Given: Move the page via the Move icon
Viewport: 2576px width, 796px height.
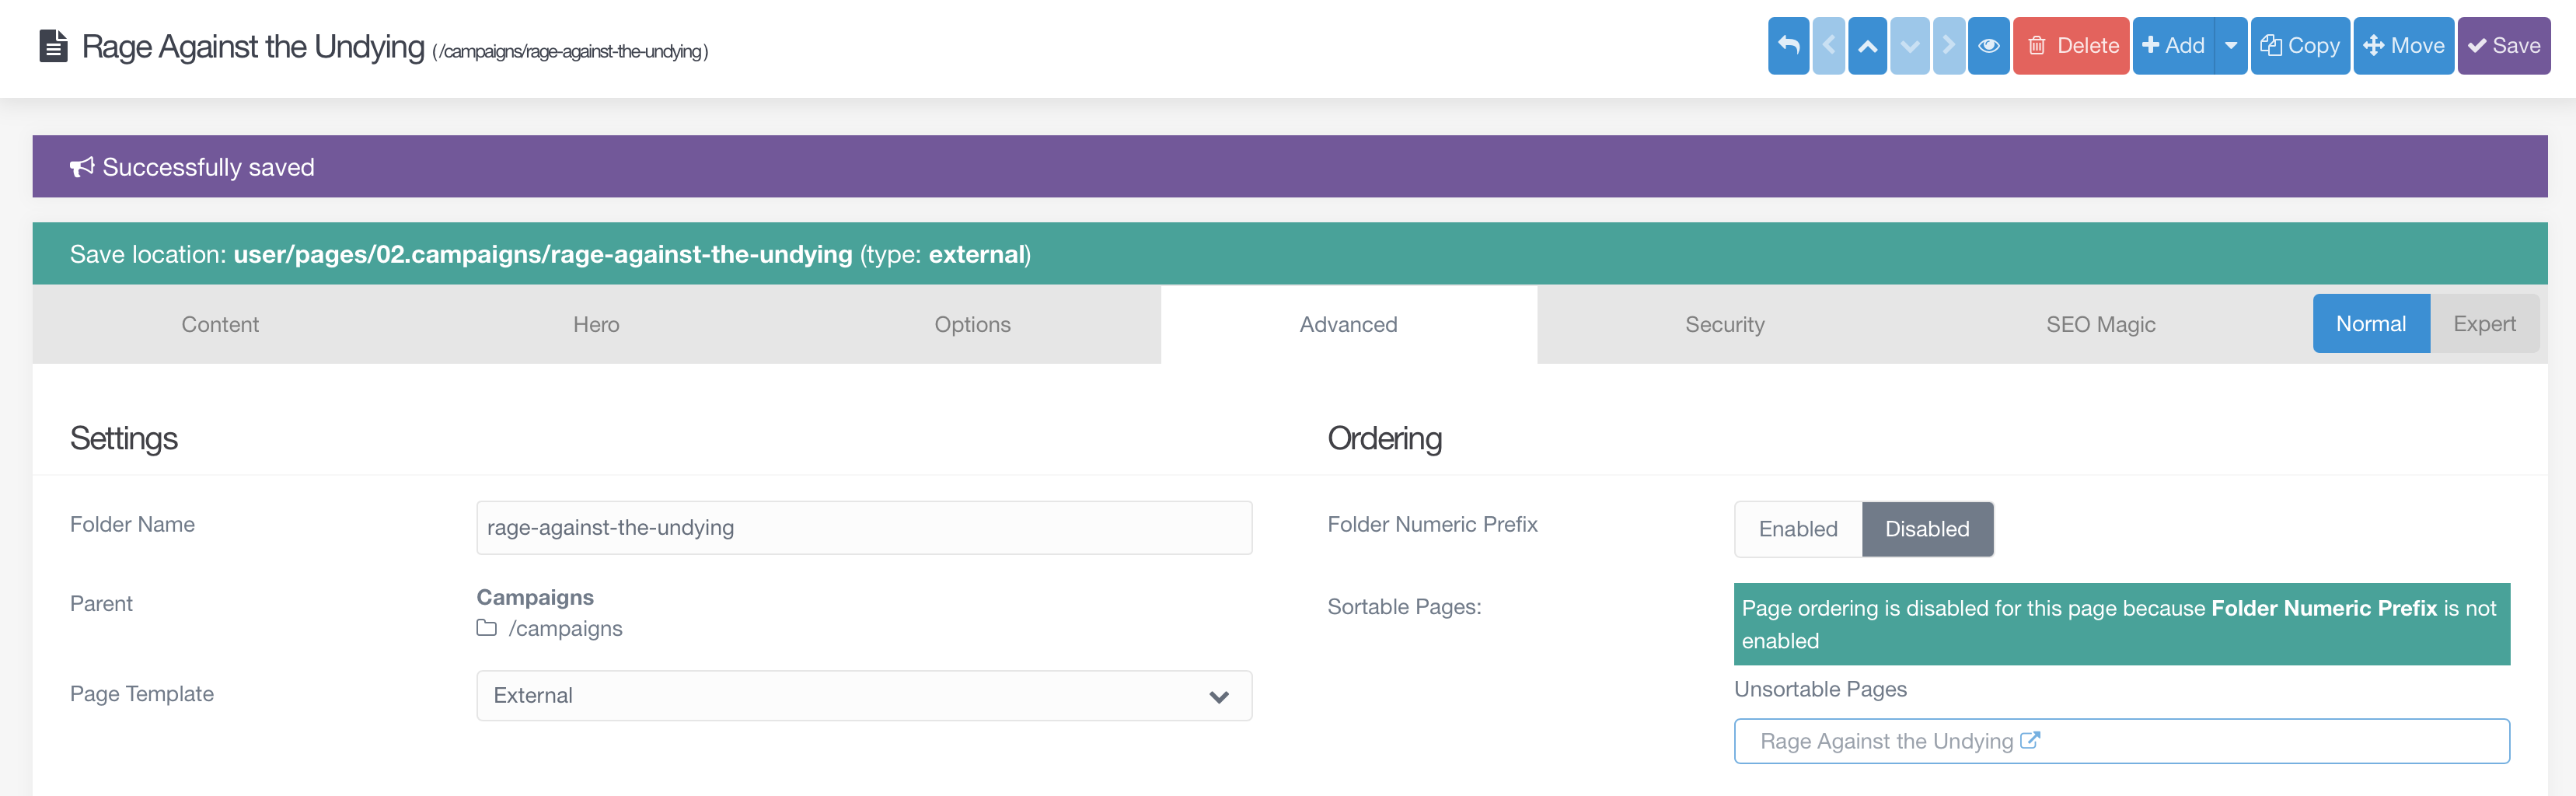Looking at the screenshot, I should [x=2375, y=46].
